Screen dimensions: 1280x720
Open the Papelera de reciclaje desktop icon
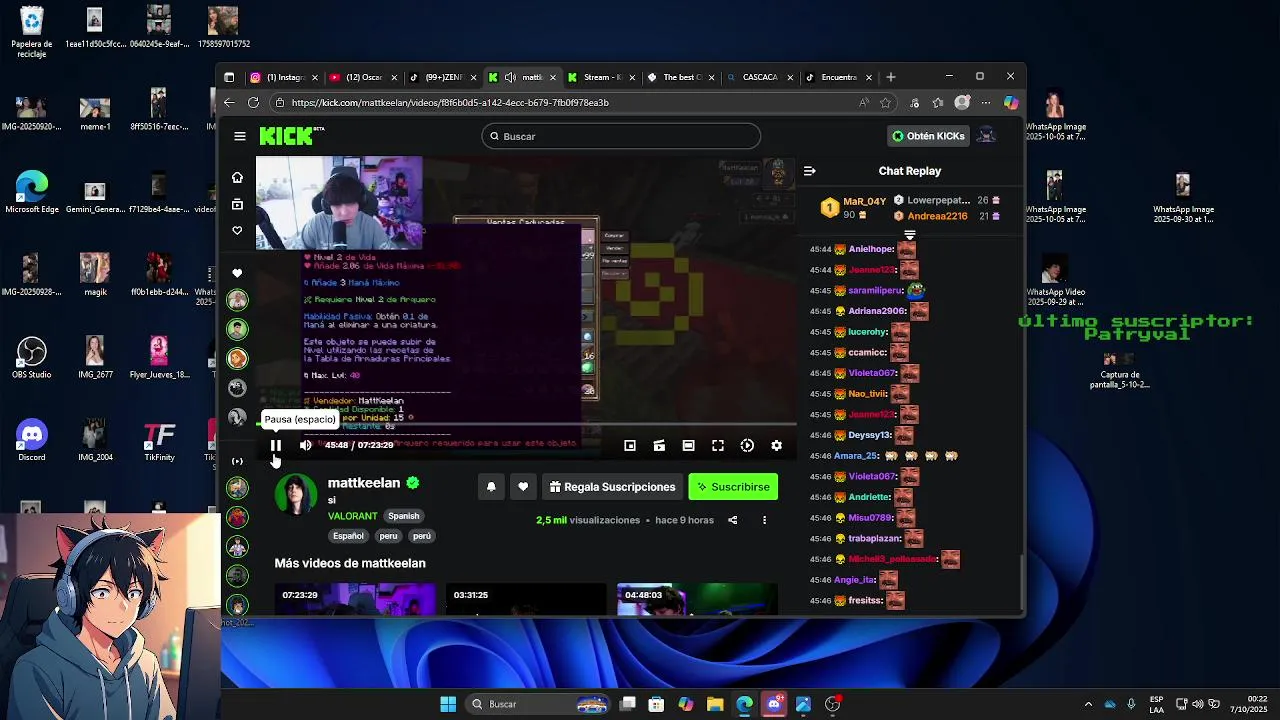pos(32,32)
